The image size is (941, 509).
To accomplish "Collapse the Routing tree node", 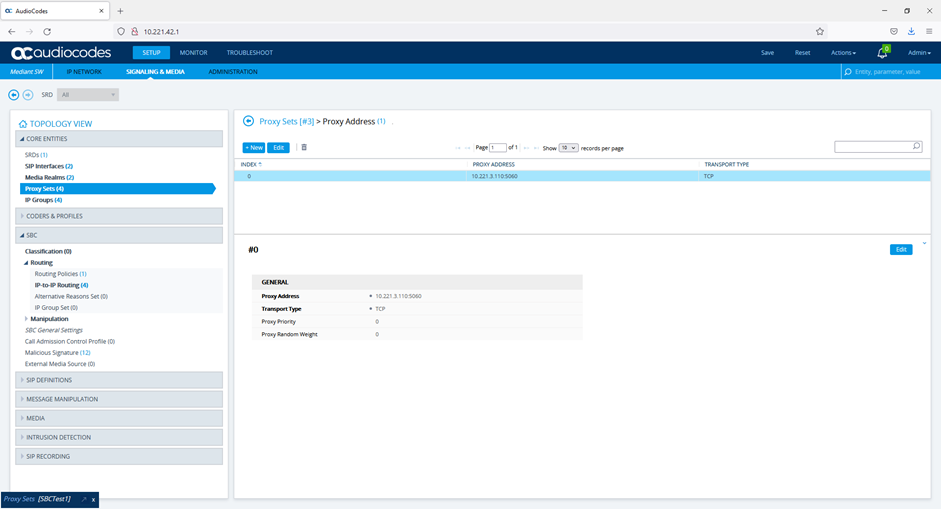I will (x=26, y=263).
